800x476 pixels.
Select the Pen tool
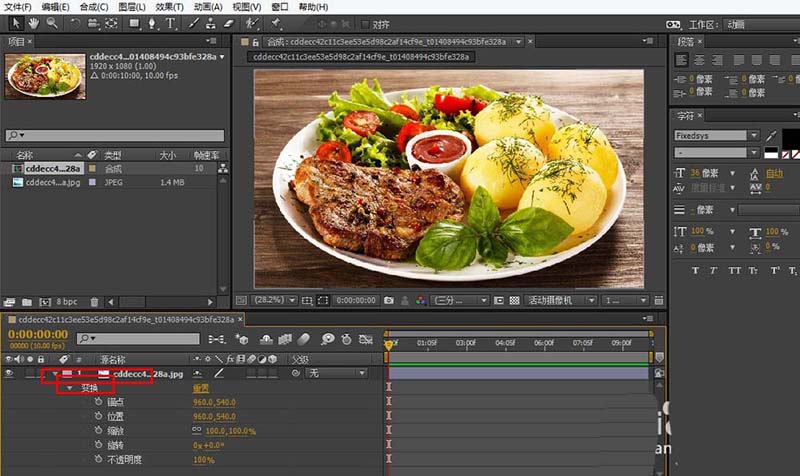pos(152,23)
